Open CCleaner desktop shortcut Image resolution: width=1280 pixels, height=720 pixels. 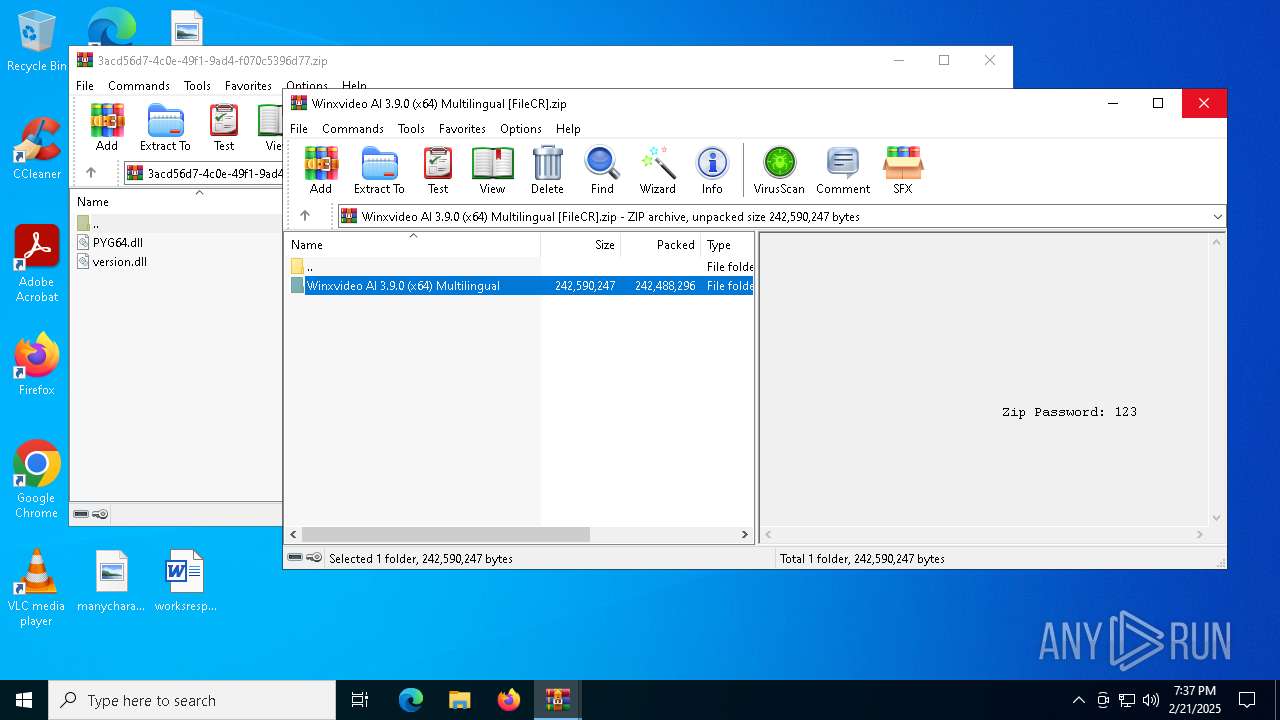click(x=36, y=148)
